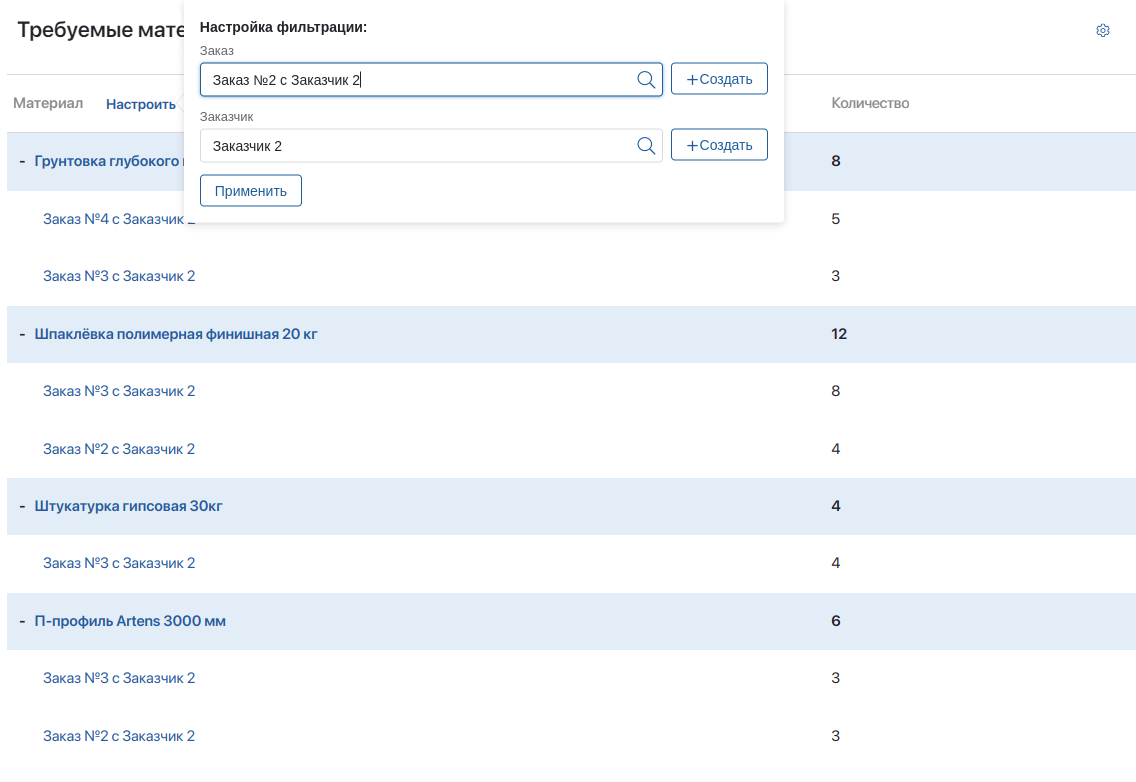This screenshot has height=782, width=1136.
Task: Click the Количество column header
Action: [x=870, y=103]
